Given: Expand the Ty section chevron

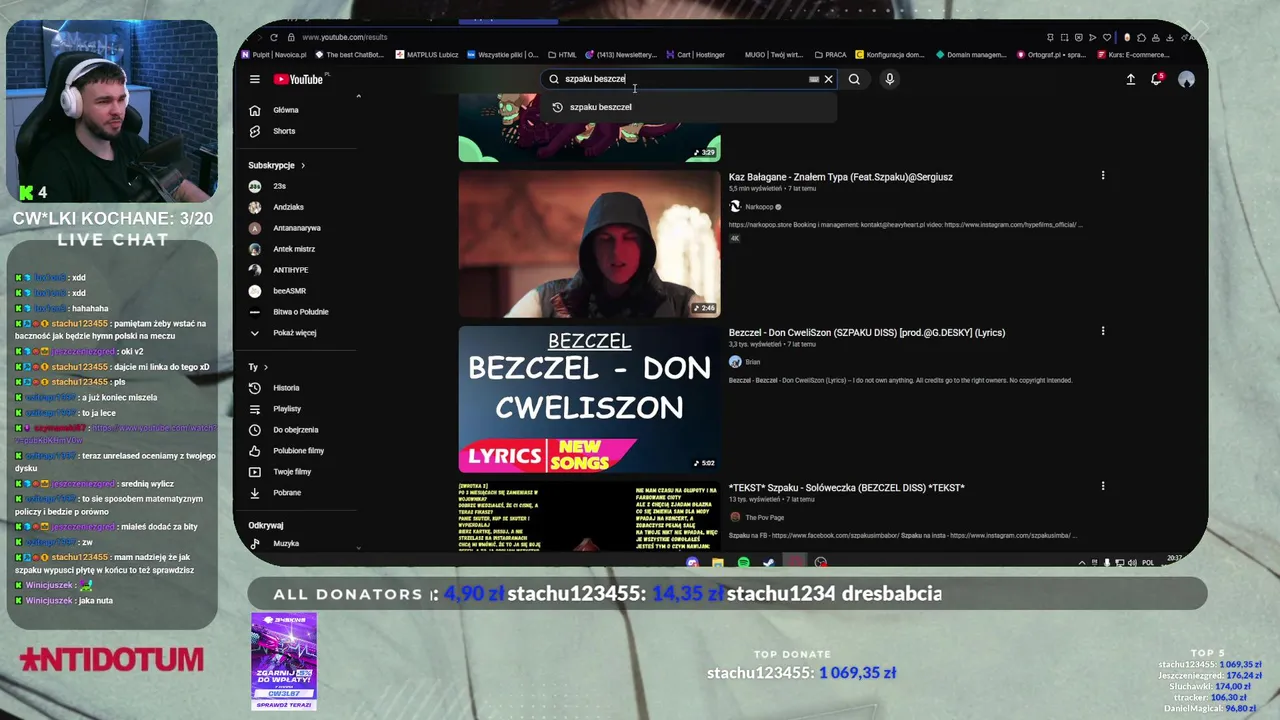Looking at the screenshot, I should coord(265,367).
